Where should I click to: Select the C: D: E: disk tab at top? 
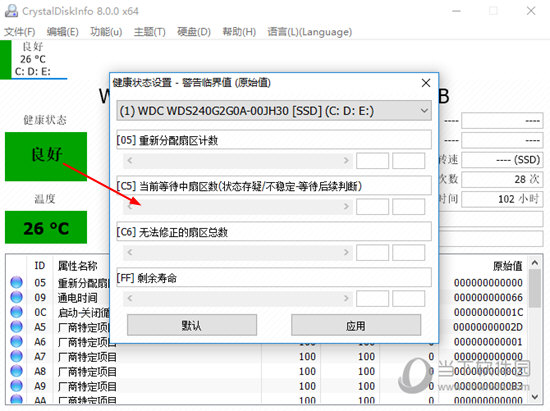coord(34,60)
